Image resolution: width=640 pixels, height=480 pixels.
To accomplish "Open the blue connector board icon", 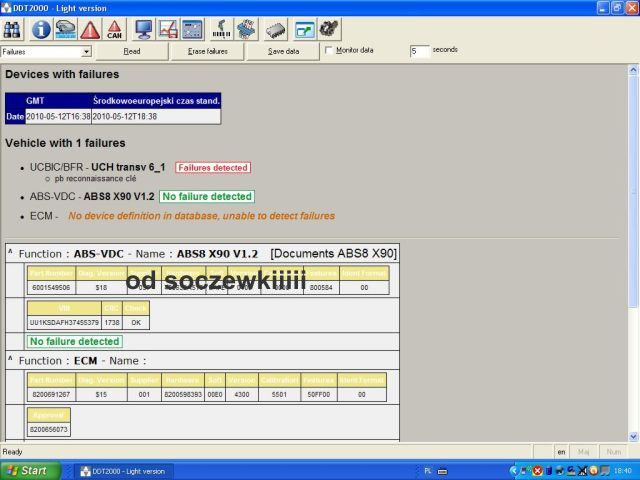I will click(x=246, y=29).
